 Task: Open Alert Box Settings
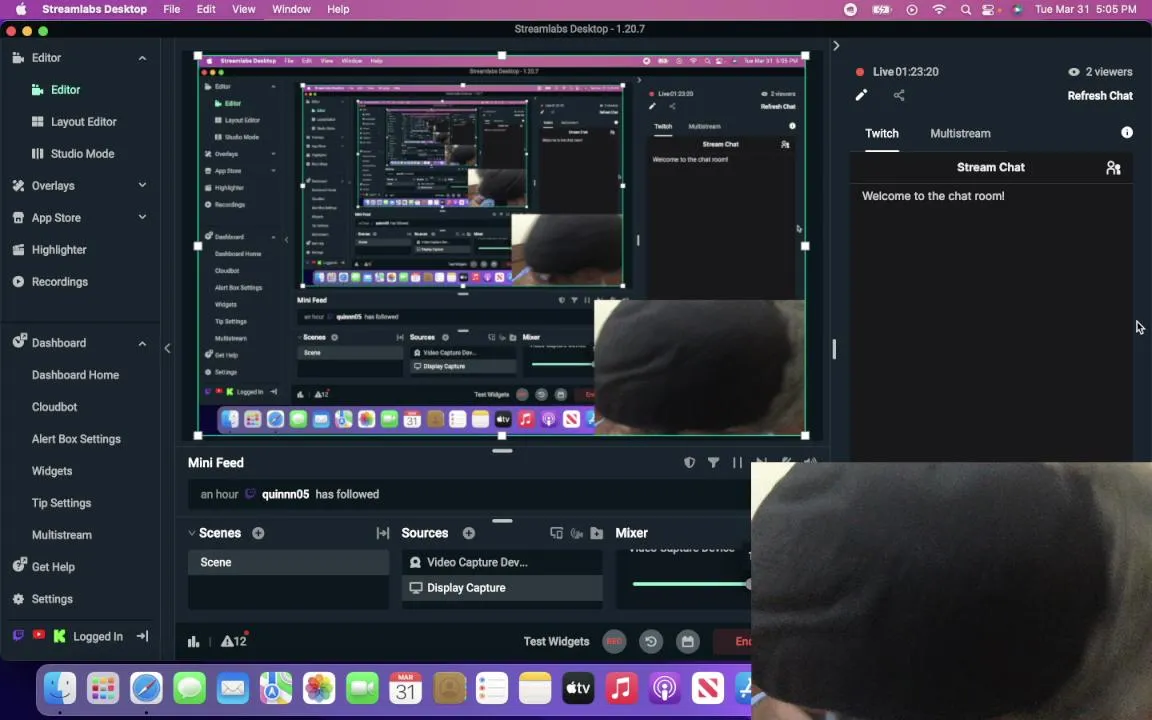[76, 439]
